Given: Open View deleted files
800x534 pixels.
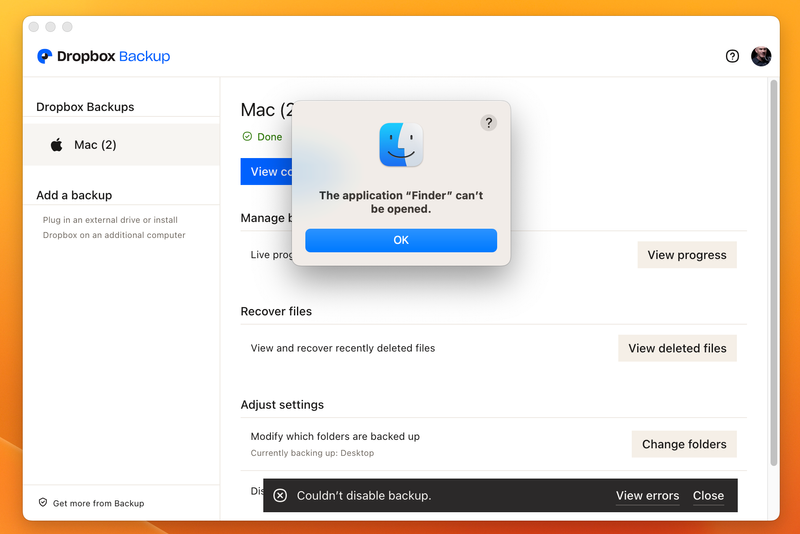Looking at the screenshot, I should click(677, 348).
